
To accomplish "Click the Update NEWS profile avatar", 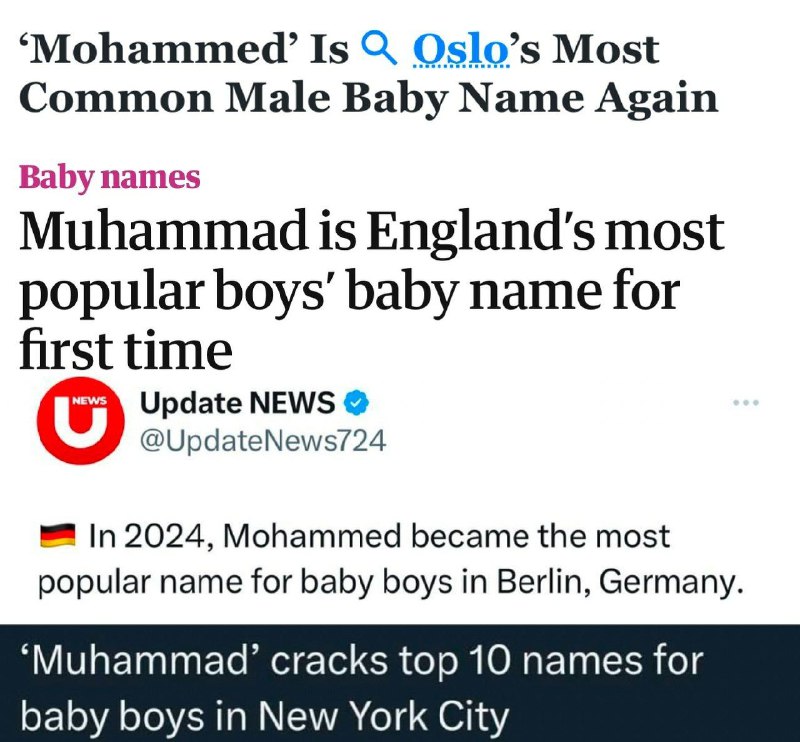I will click(x=81, y=421).
